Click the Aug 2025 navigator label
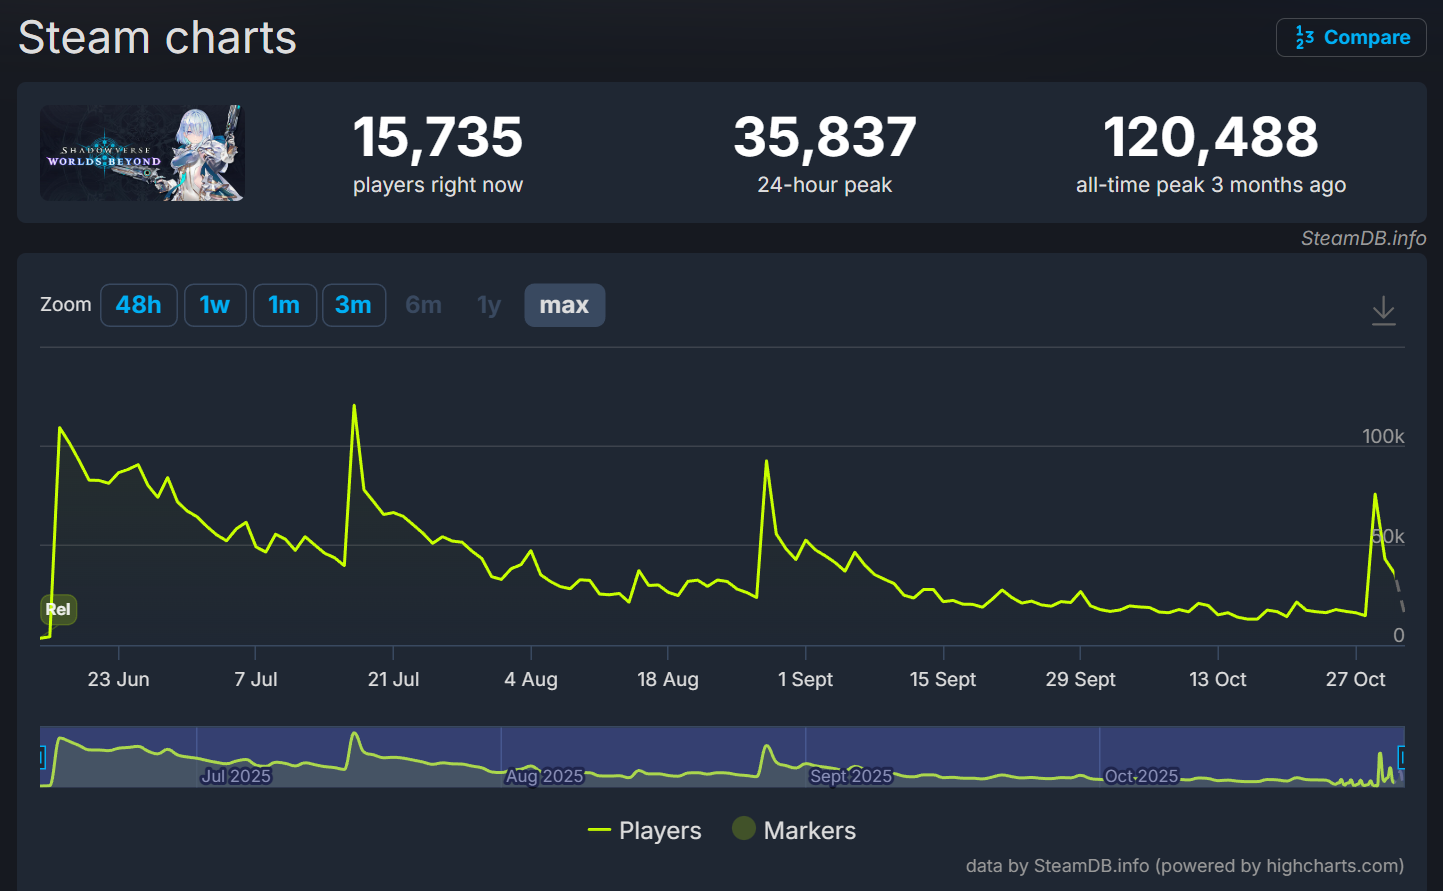Screen dimensions: 1443x891 [544, 776]
